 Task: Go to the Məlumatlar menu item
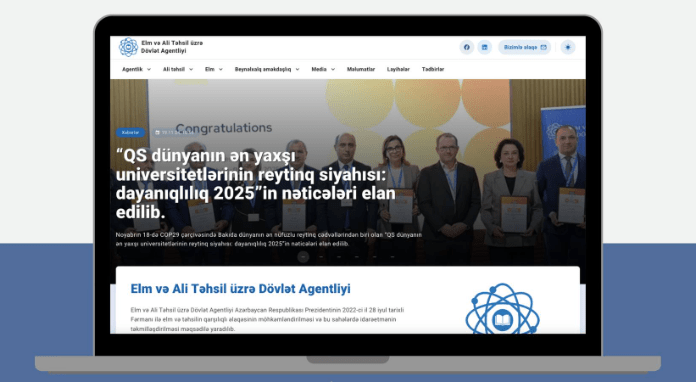click(x=360, y=69)
